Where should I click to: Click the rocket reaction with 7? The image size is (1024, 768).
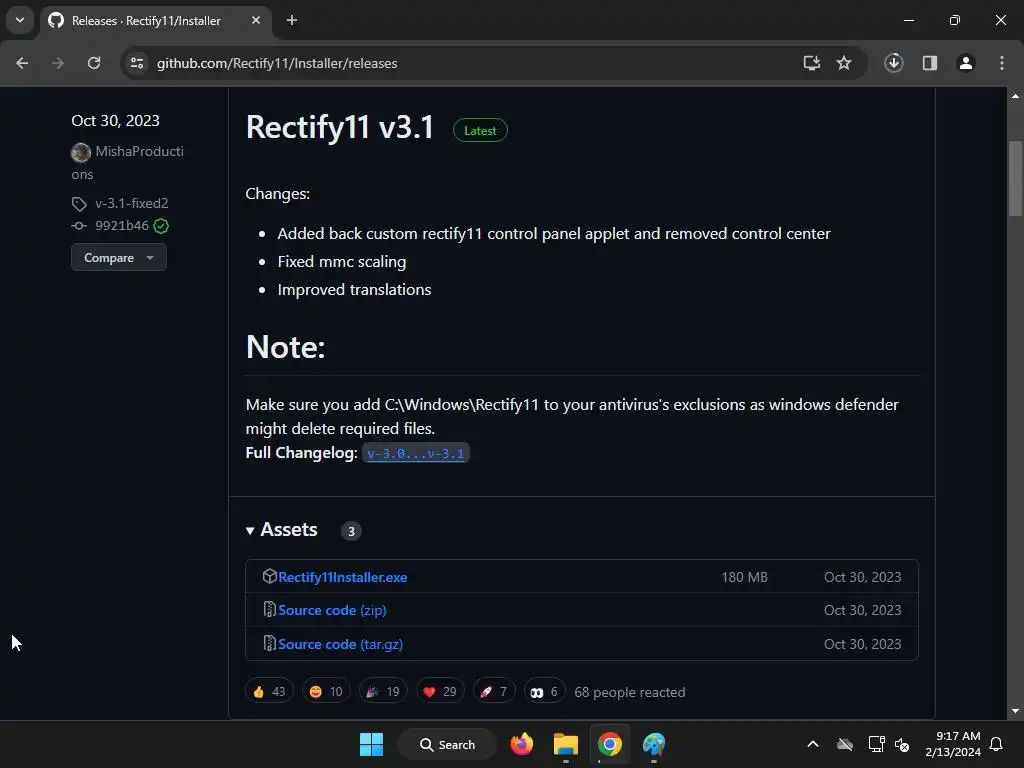494,692
